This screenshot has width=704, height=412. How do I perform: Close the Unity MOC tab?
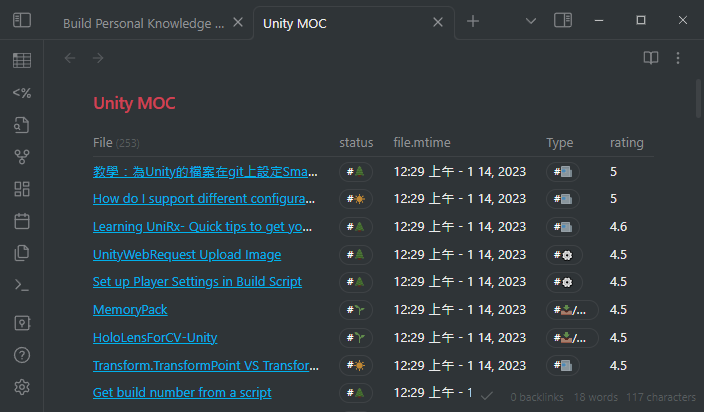(x=438, y=23)
